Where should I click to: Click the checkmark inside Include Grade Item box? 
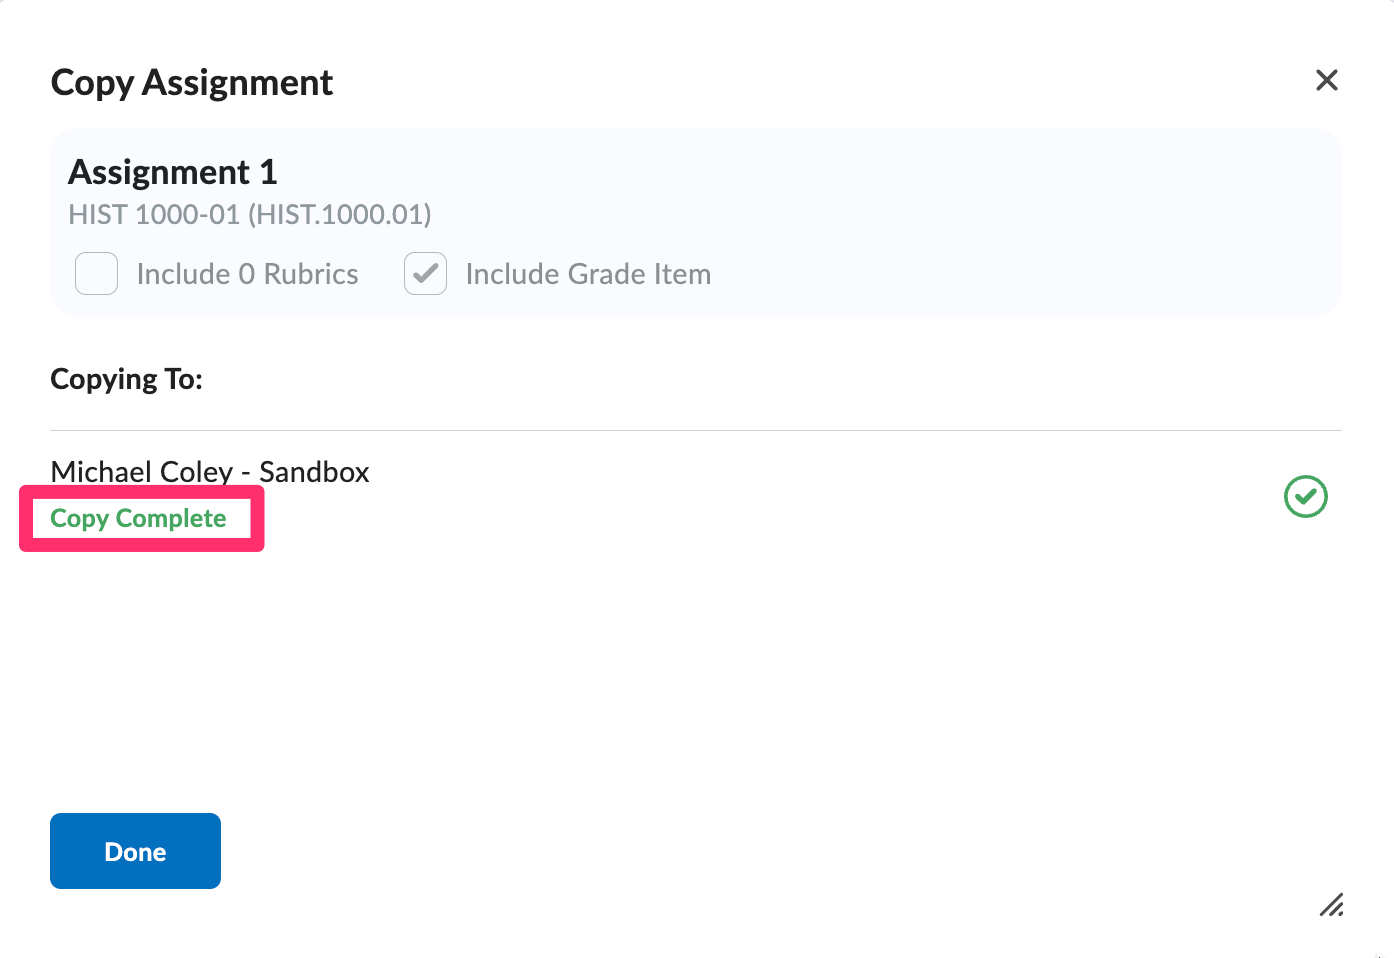pos(425,273)
